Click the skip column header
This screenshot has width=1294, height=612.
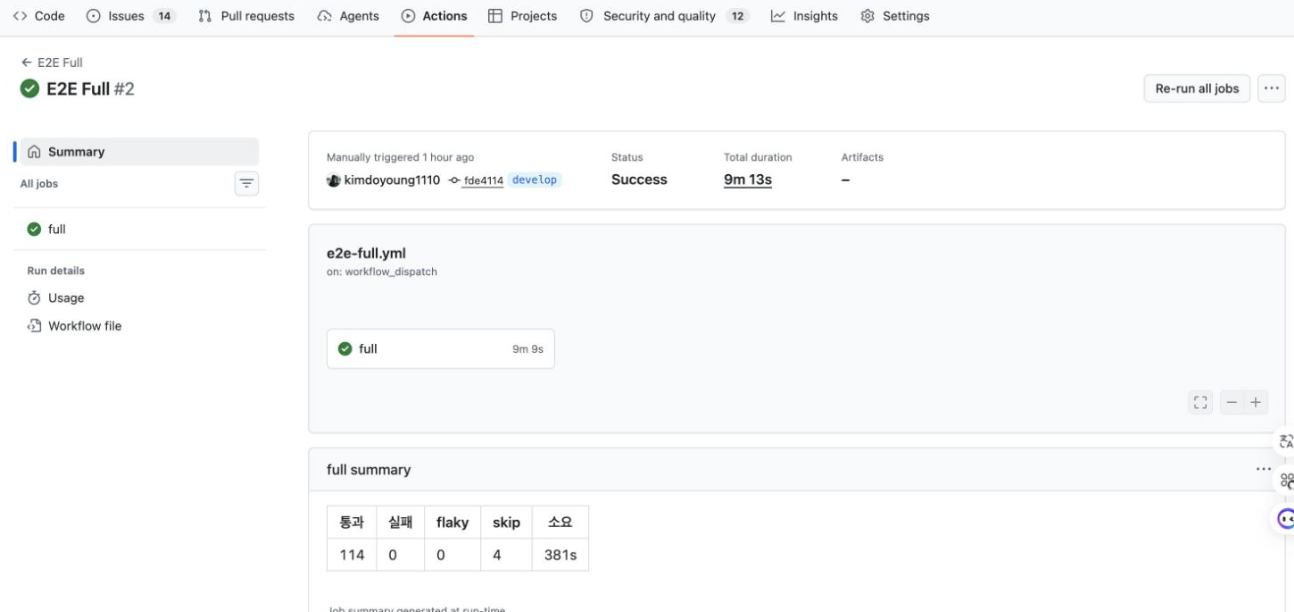(x=506, y=522)
